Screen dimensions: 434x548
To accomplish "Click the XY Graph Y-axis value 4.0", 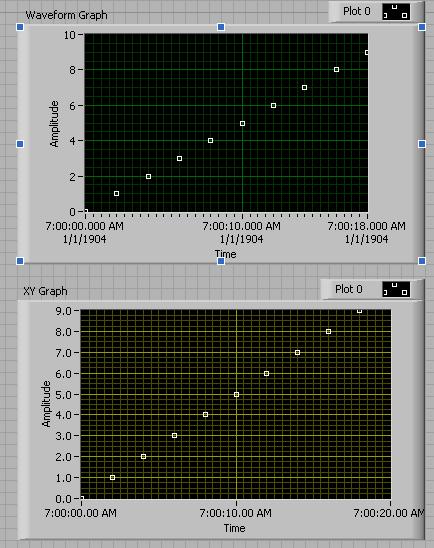I will tap(63, 415).
